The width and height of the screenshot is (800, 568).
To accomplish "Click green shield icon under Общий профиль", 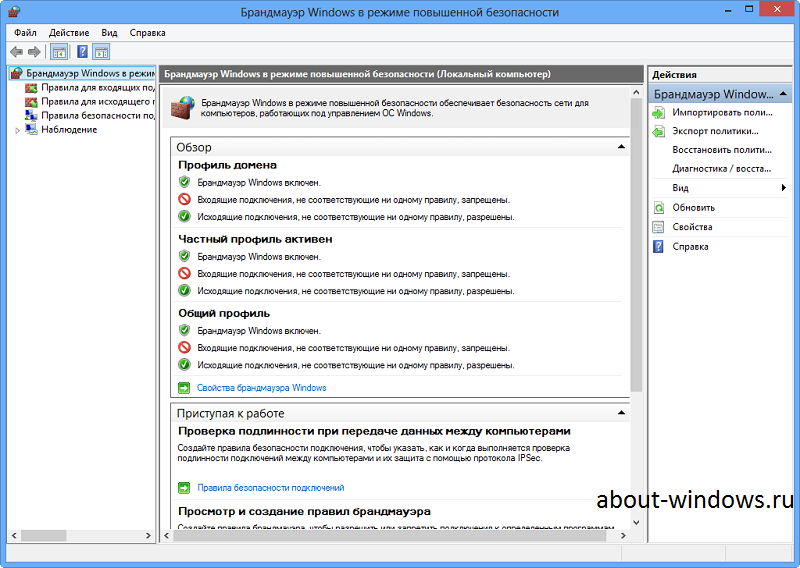I will click(x=184, y=331).
